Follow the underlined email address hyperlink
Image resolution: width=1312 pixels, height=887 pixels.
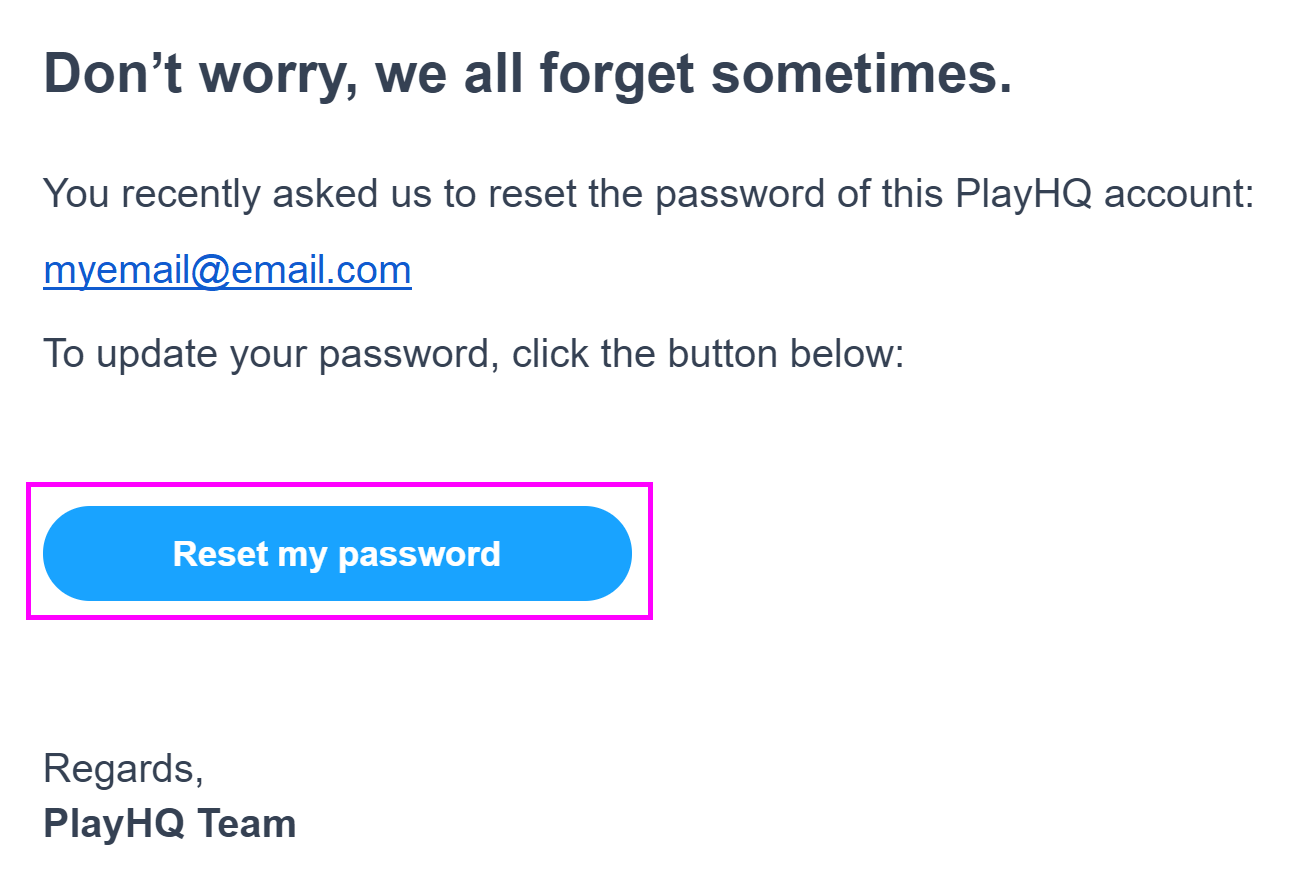tap(227, 270)
